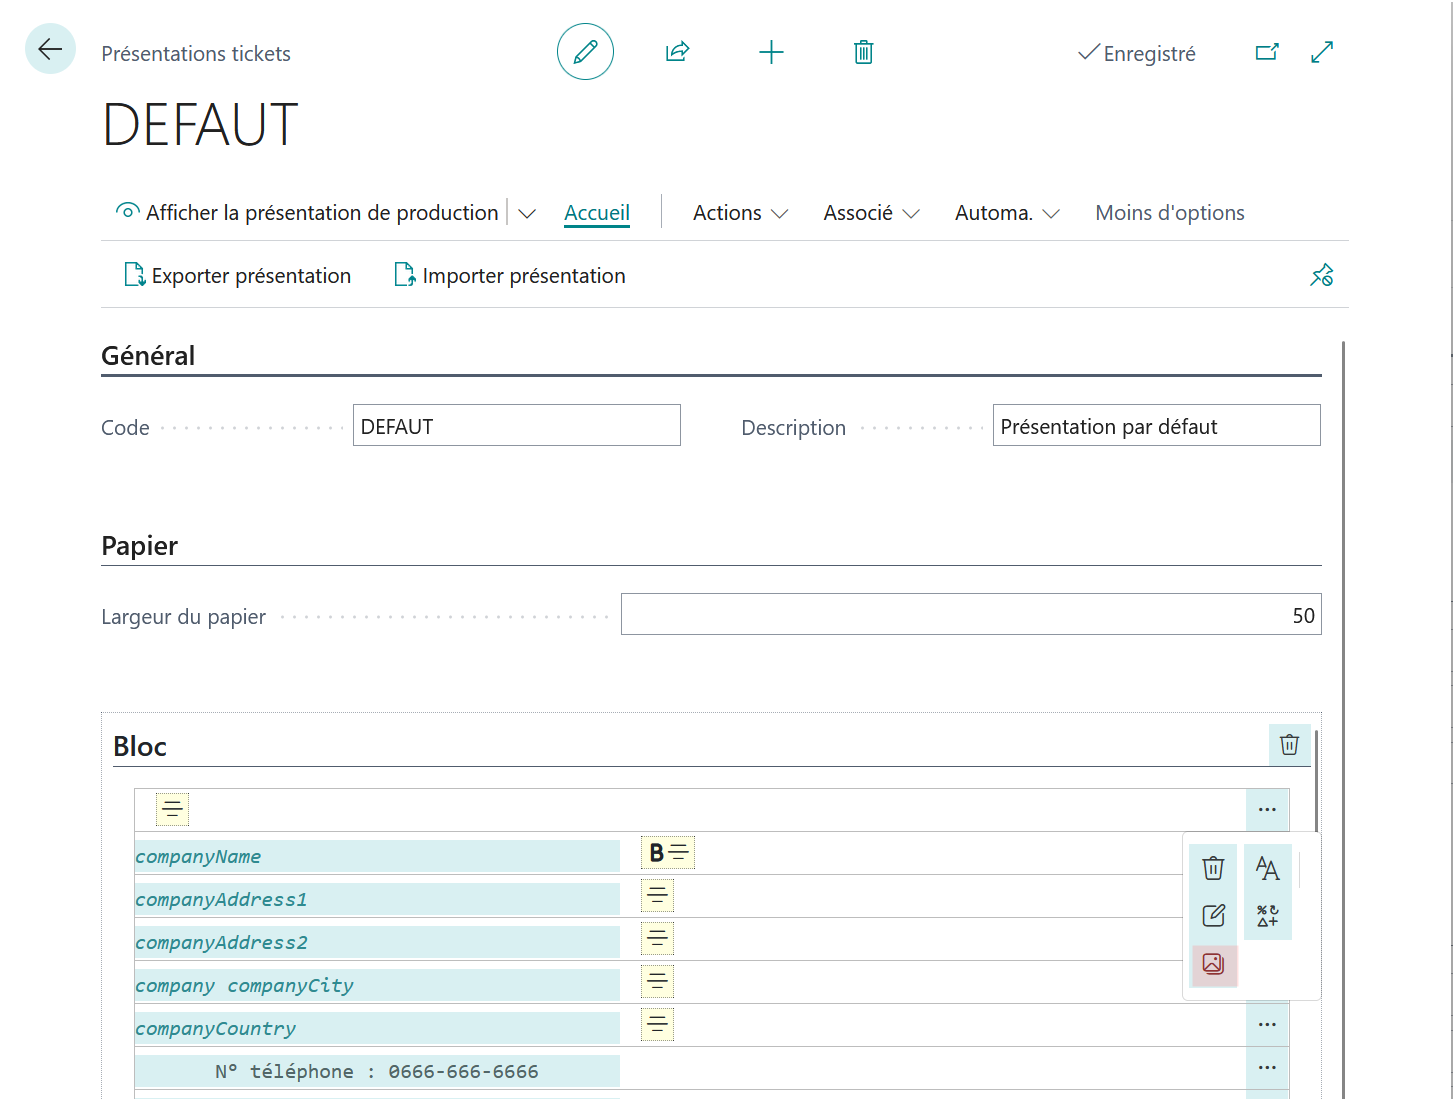
Task: Click the pin action bar icon
Action: [1322, 275]
